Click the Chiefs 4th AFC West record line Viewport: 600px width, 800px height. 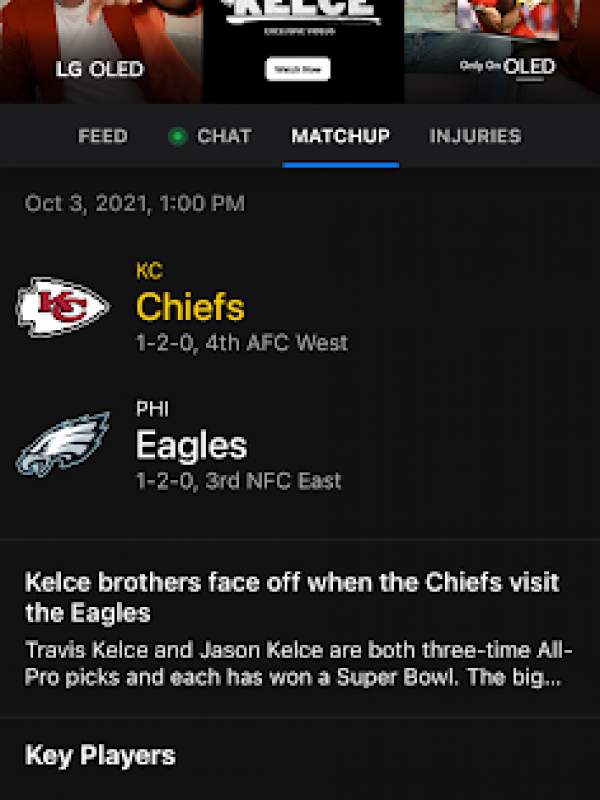click(240, 342)
